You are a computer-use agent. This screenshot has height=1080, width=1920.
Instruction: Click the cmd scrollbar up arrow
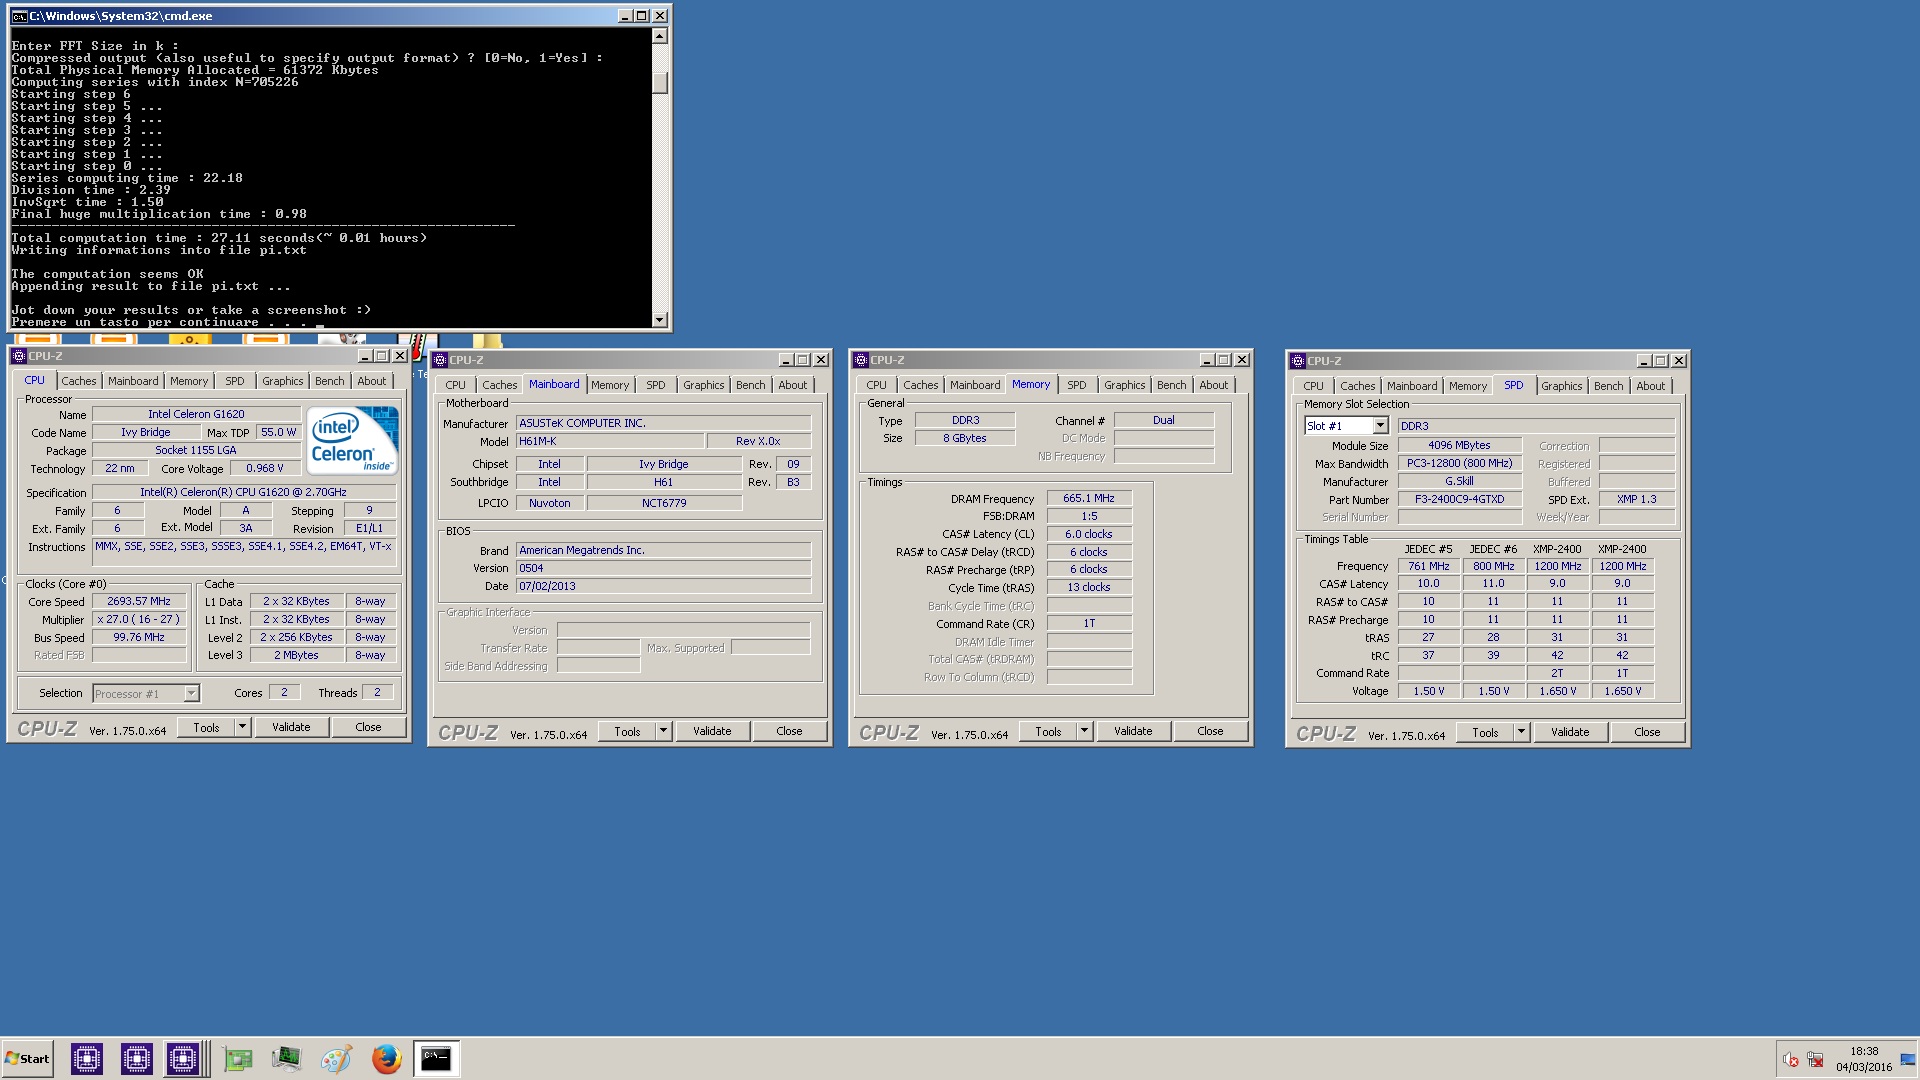point(659,36)
